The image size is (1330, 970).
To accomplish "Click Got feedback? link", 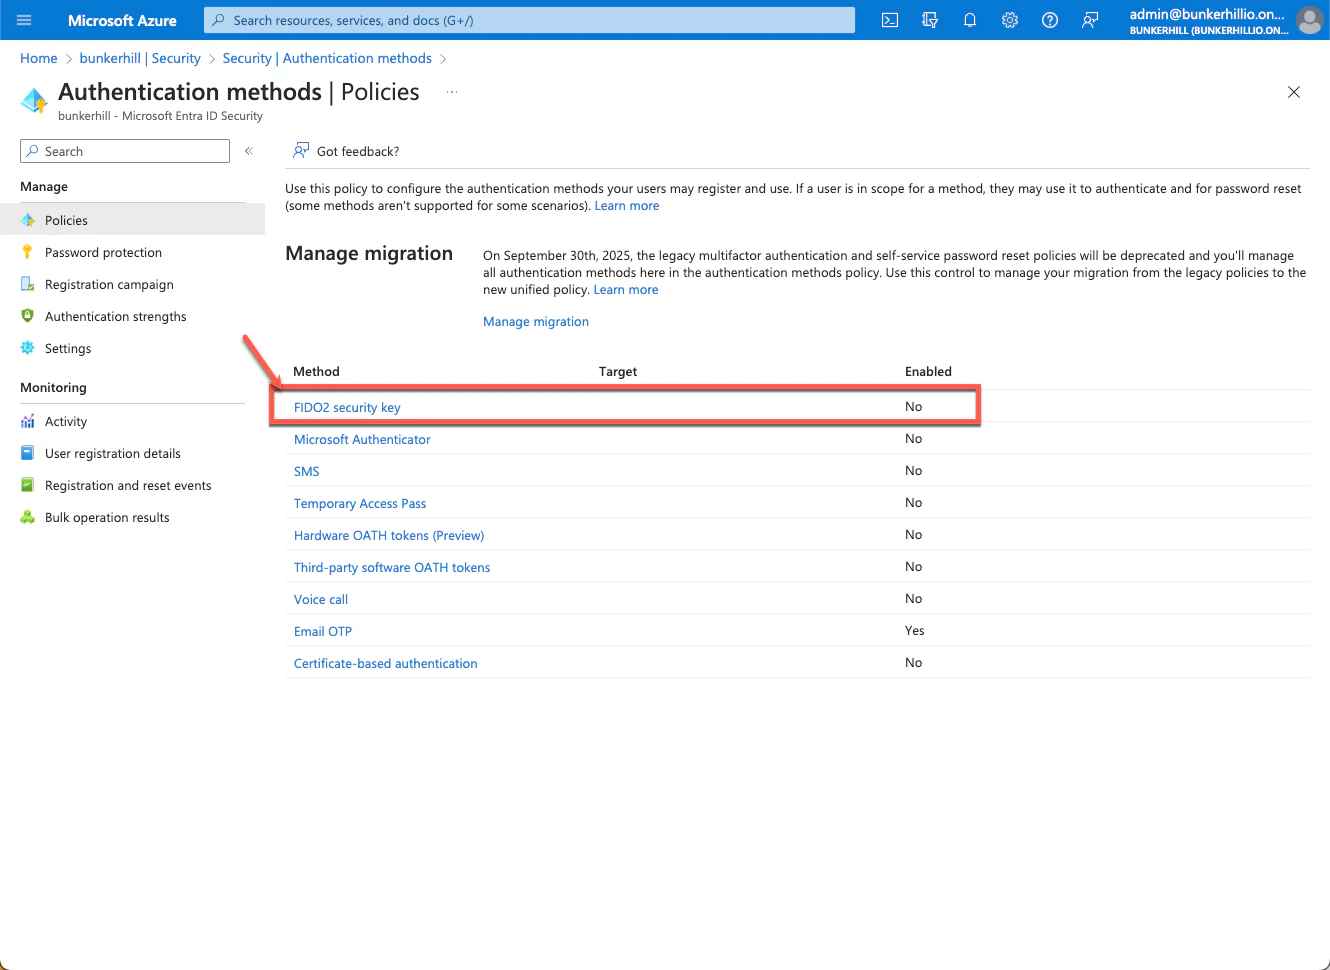I will 358,151.
